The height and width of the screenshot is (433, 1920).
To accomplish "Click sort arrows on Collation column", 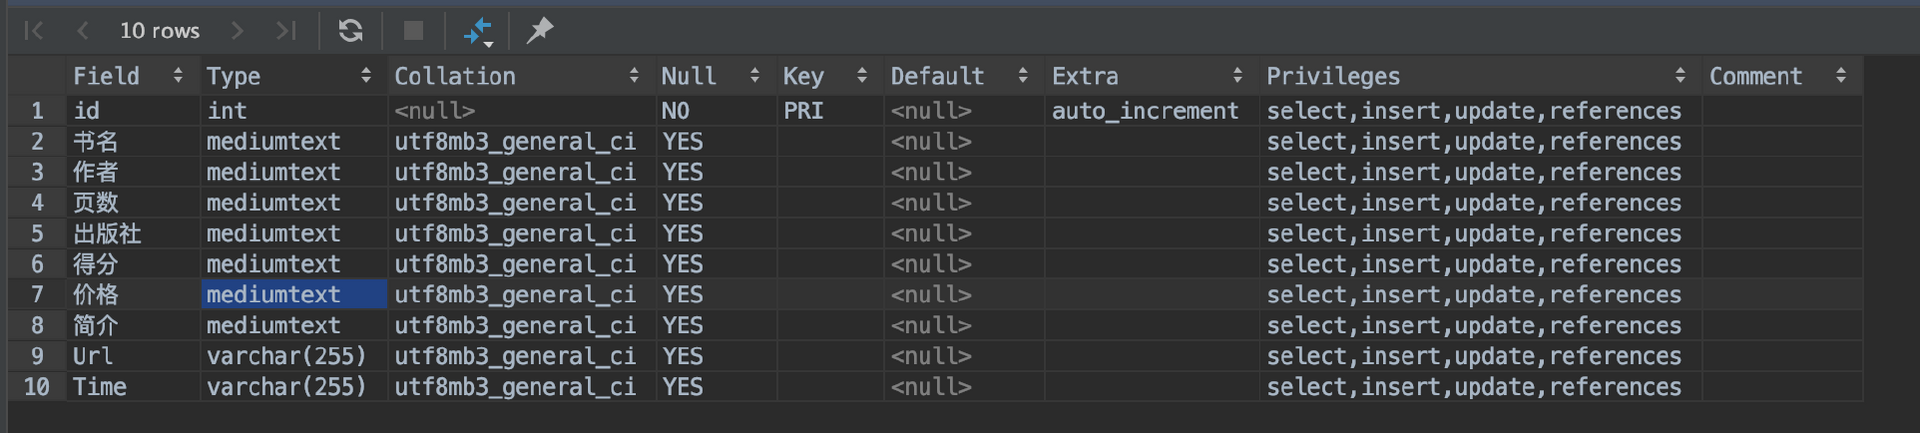I will (634, 76).
